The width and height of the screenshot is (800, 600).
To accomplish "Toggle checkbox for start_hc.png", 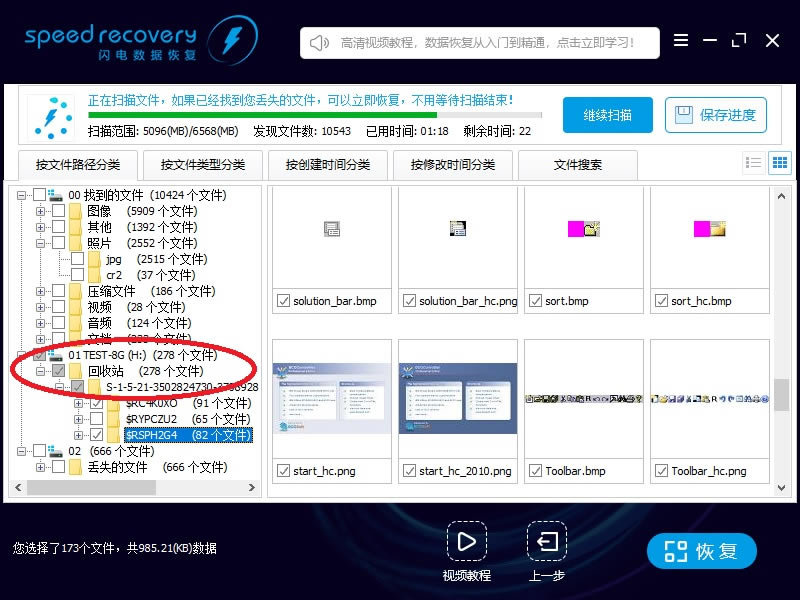I will (282, 471).
